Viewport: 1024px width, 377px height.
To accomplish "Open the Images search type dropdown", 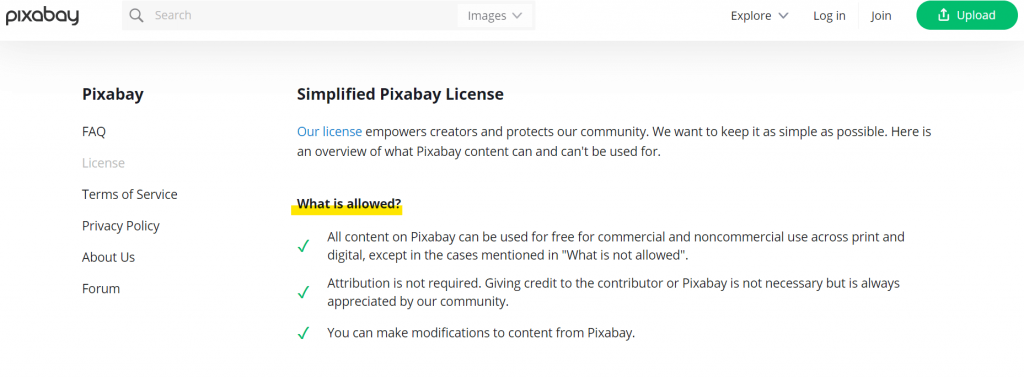I will click(x=494, y=16).
